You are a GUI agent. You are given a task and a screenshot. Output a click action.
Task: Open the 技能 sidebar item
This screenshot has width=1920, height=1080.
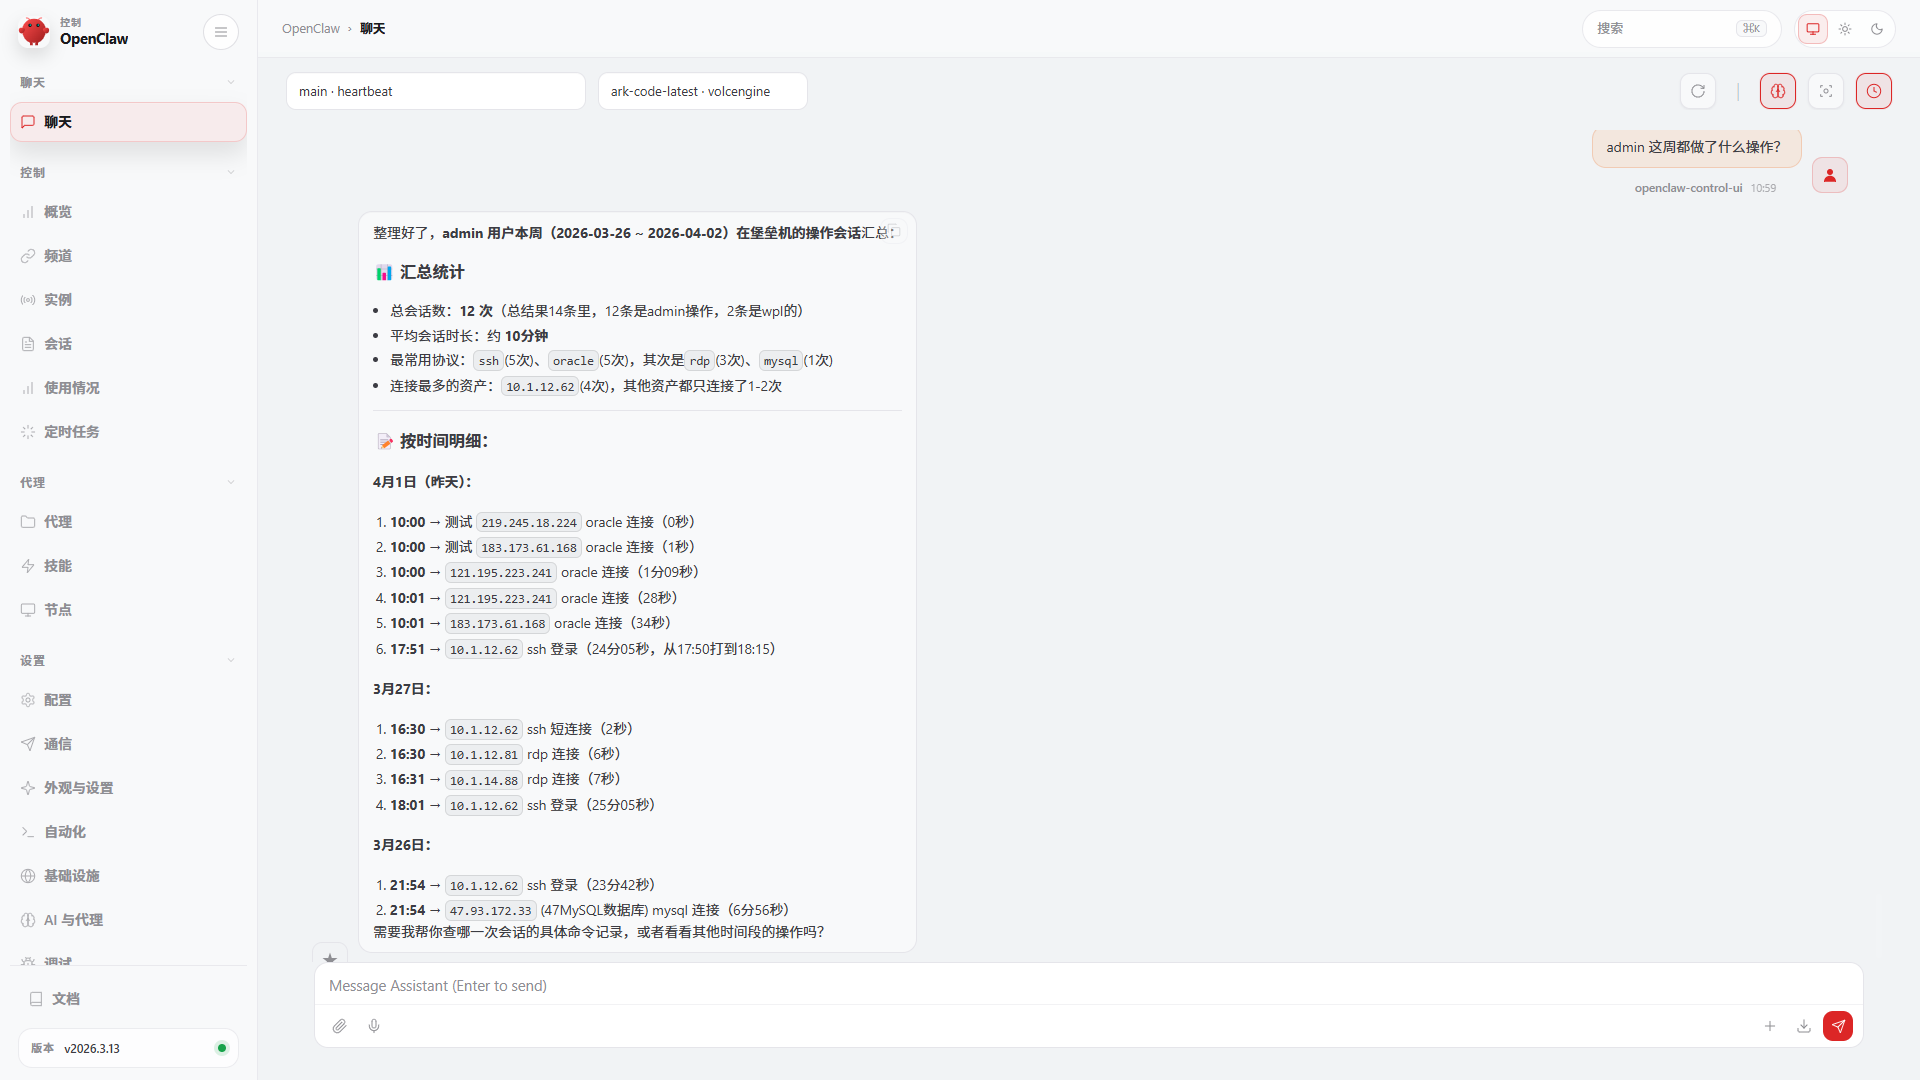coord(57,566)
